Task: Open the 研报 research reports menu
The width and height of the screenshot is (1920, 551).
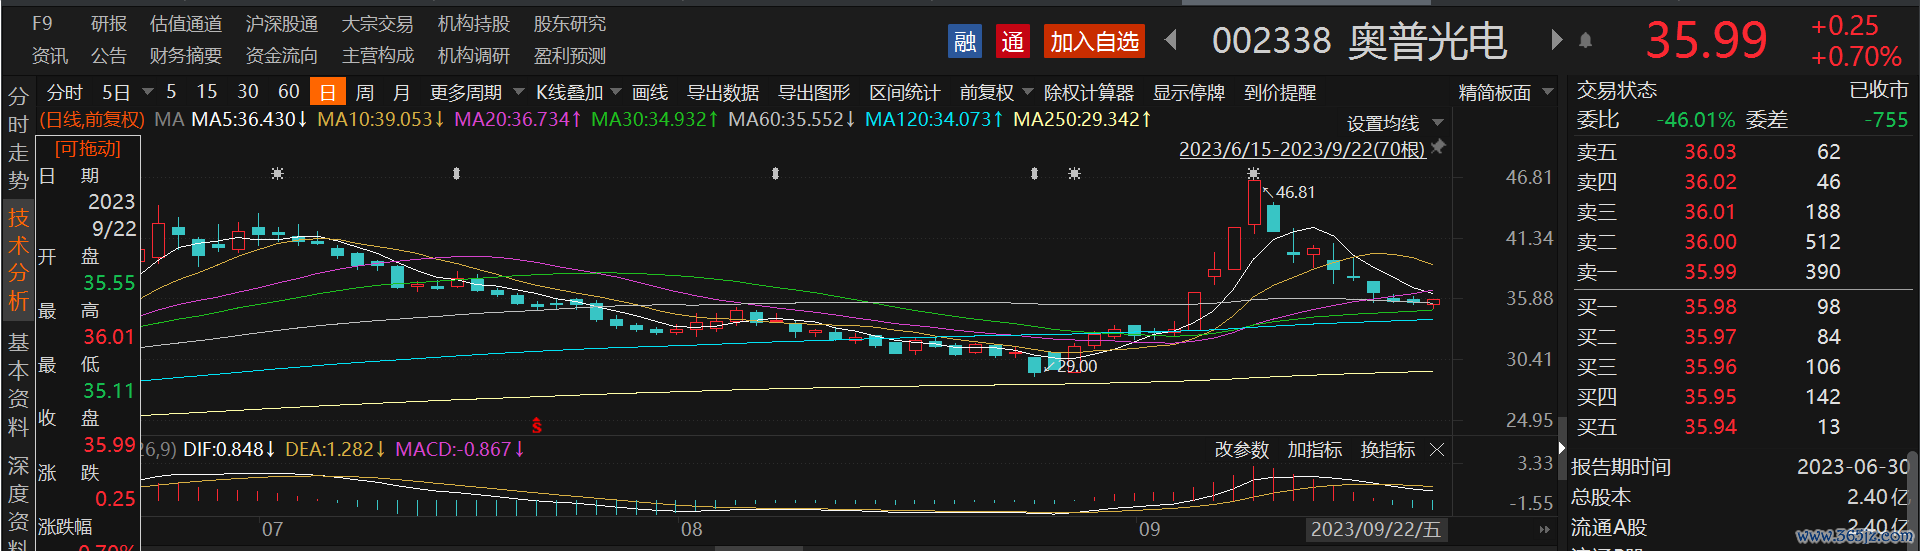Action: coord(109,23)
